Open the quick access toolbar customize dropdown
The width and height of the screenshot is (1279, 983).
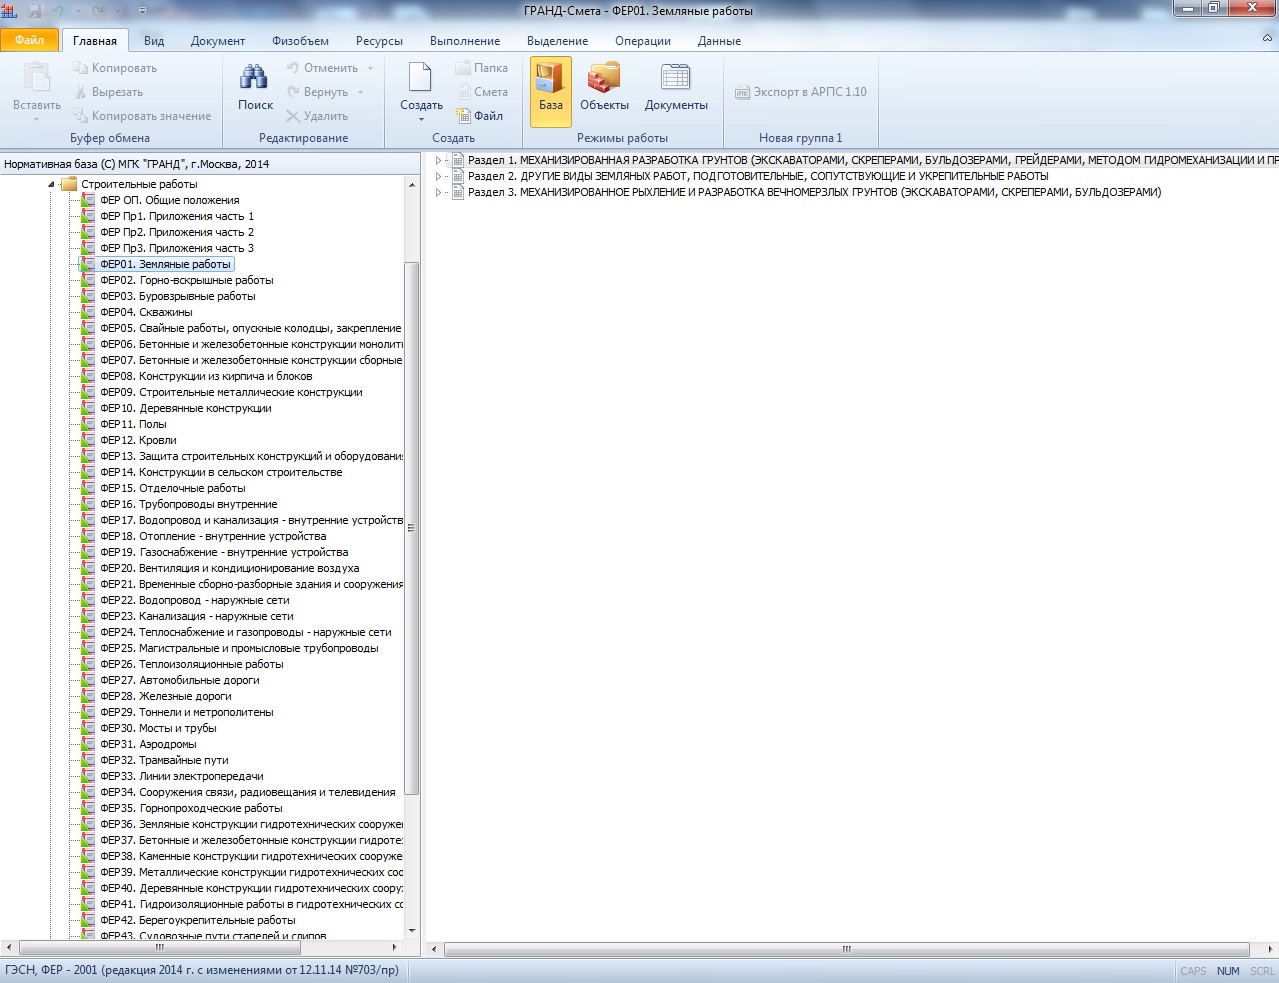click(142, 11)
